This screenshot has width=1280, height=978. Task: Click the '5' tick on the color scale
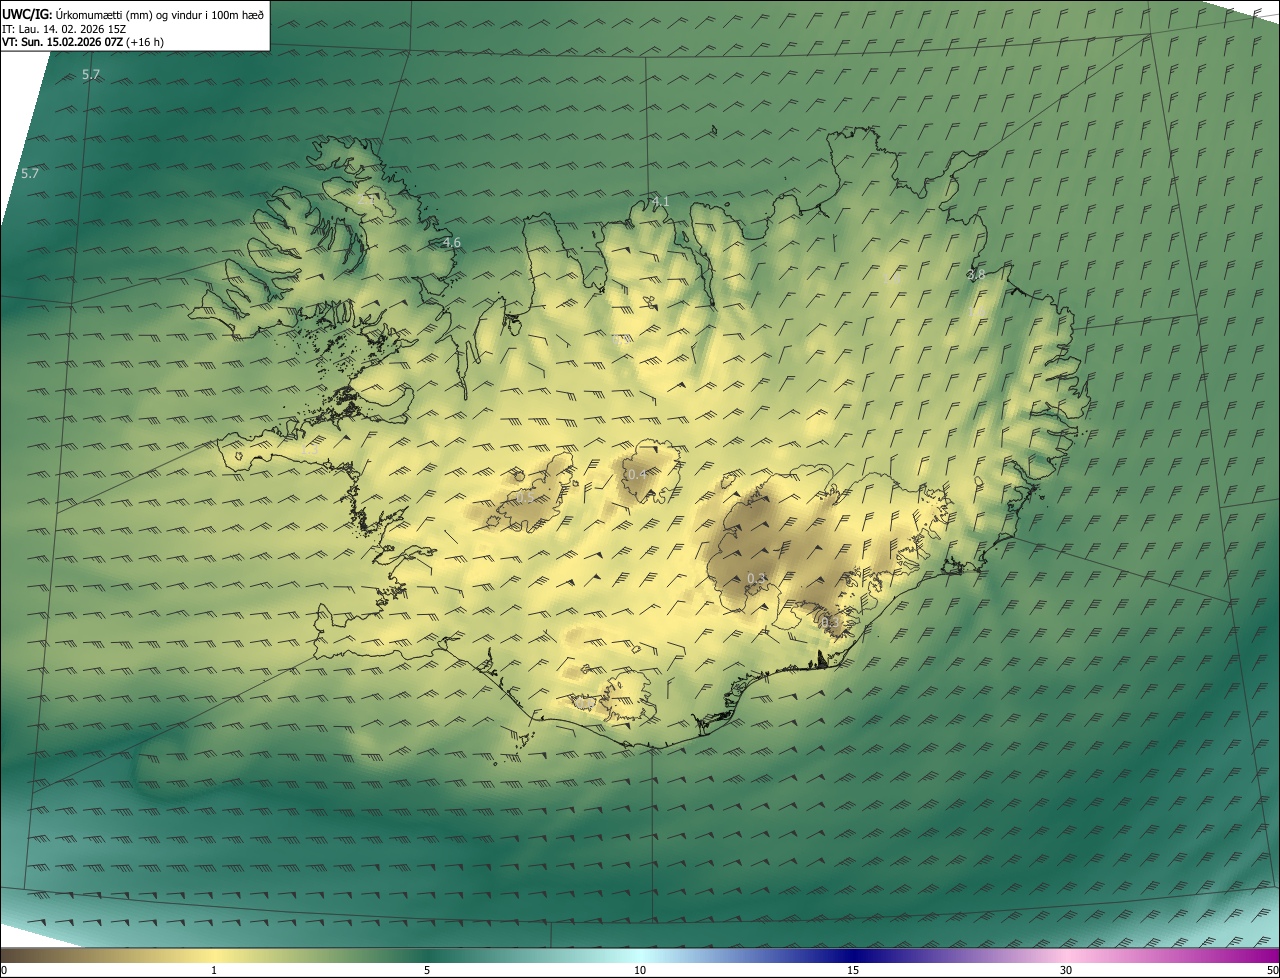(427, 970)
